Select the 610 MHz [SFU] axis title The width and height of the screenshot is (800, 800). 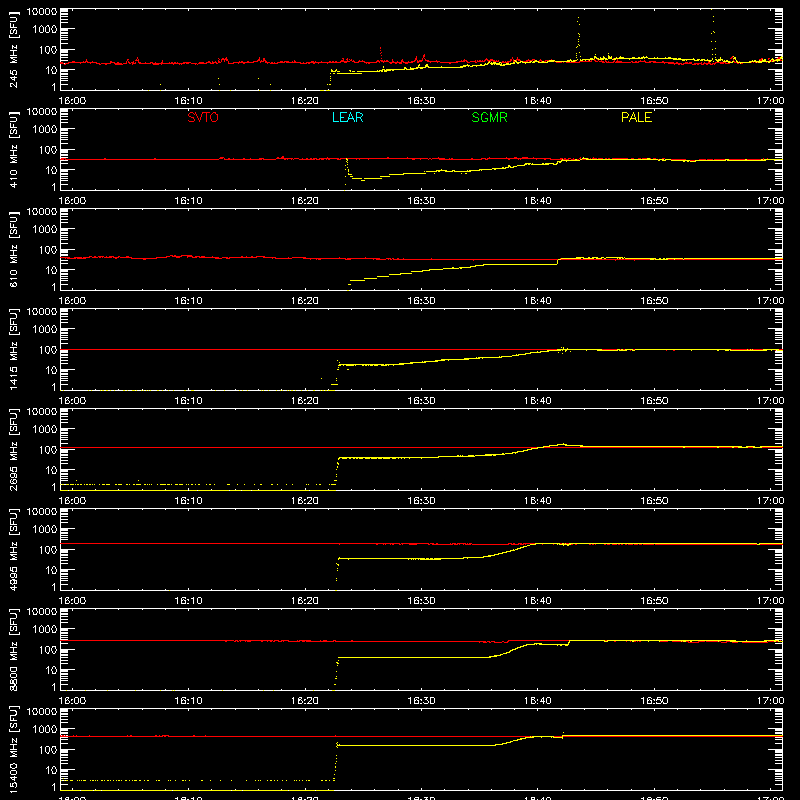pos(14,250)
